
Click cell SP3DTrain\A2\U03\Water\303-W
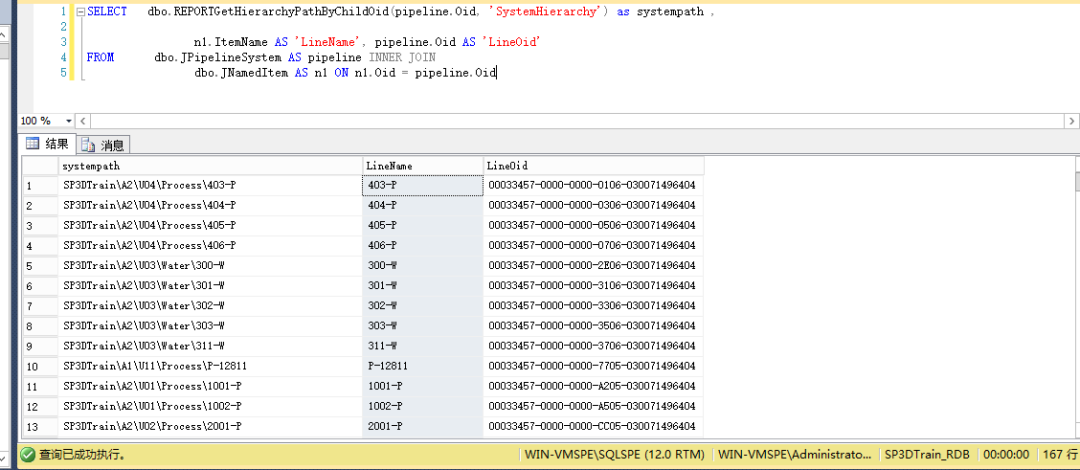[x=210, y=325]
